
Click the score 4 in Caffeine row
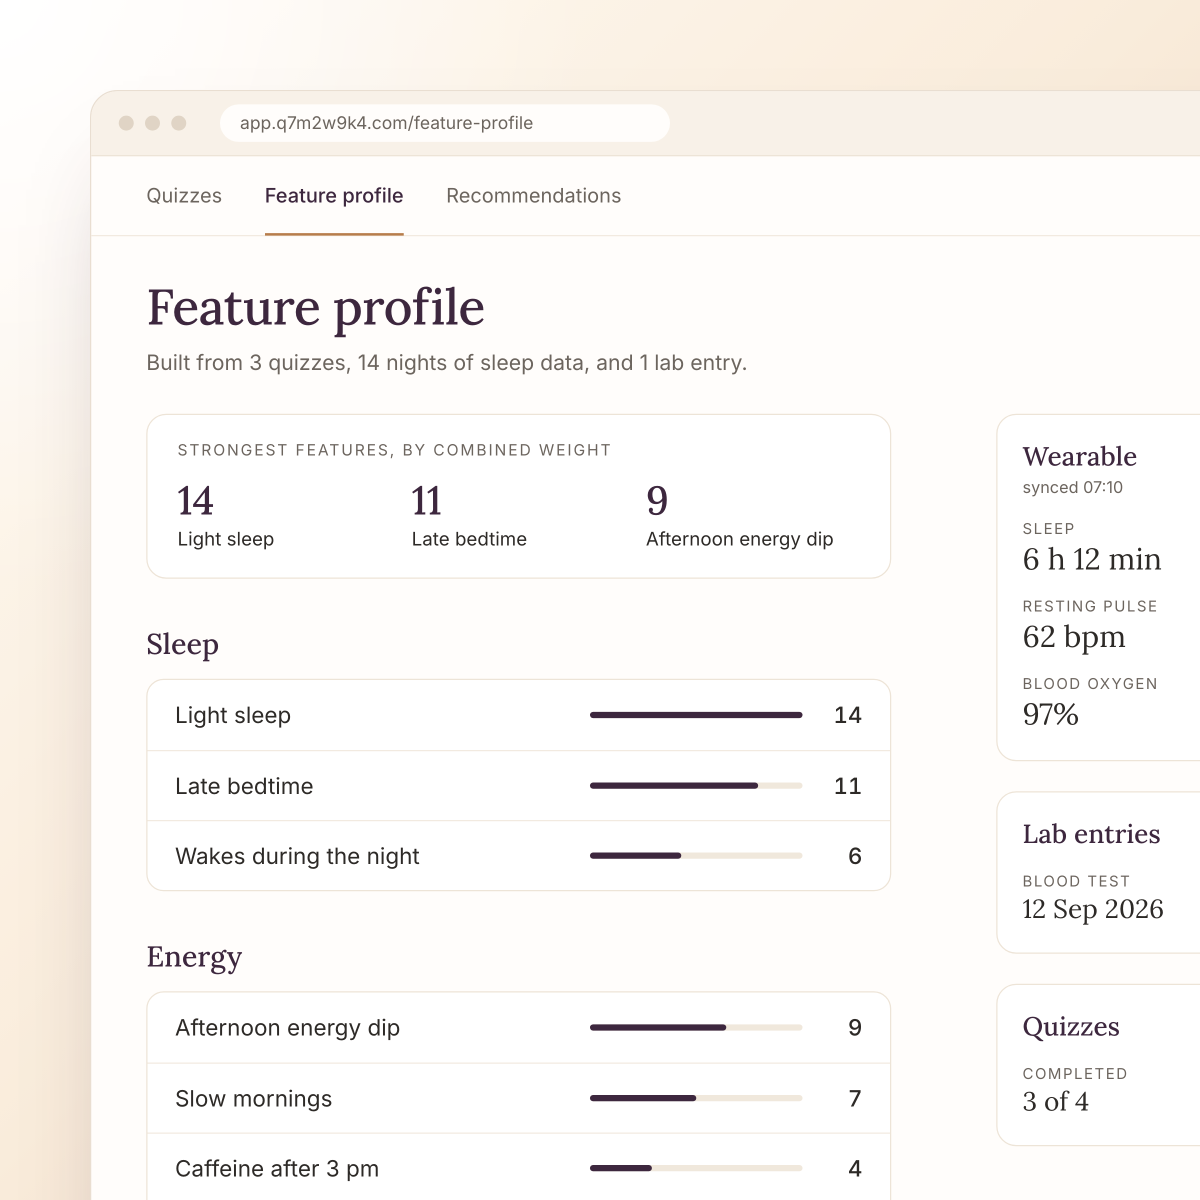pyautogui.click(x=855, y=1168)
